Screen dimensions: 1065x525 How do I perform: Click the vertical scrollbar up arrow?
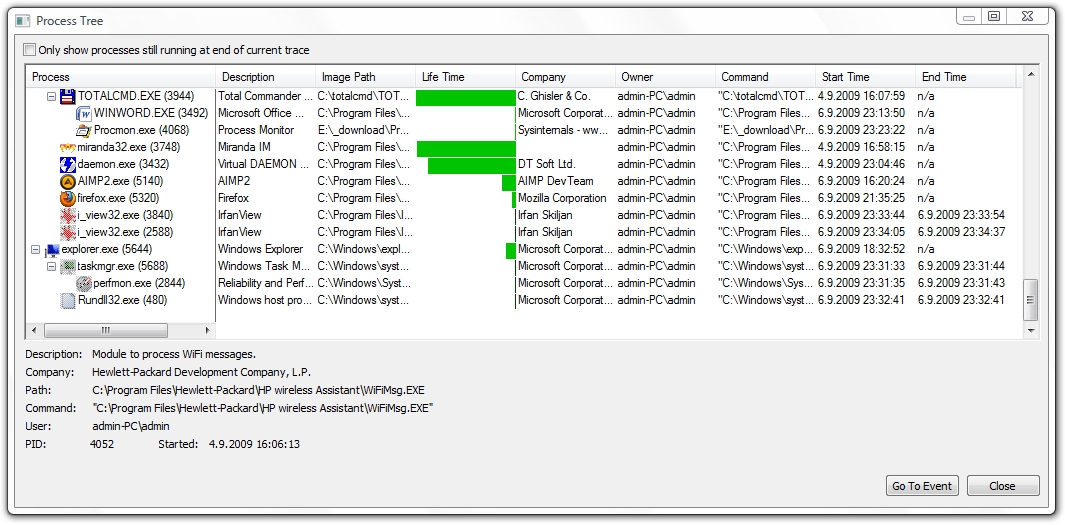point(1031,73)
